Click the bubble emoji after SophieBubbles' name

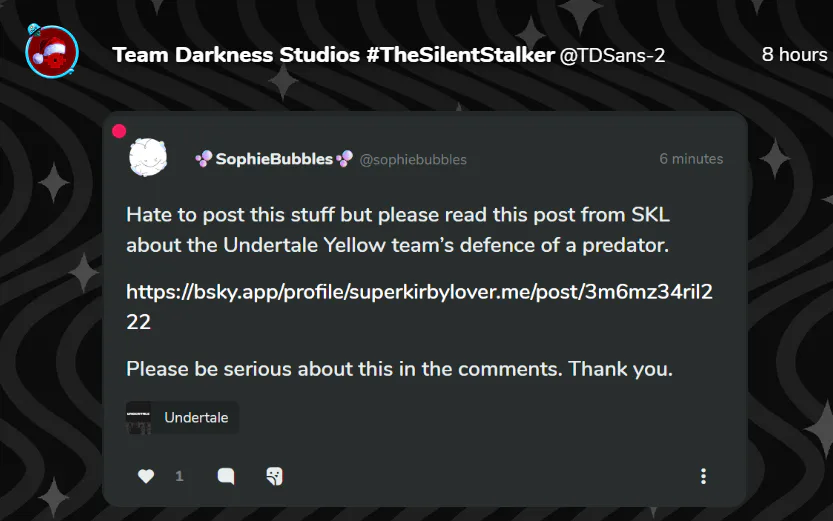pyautogui.click(x=345, y=159)
